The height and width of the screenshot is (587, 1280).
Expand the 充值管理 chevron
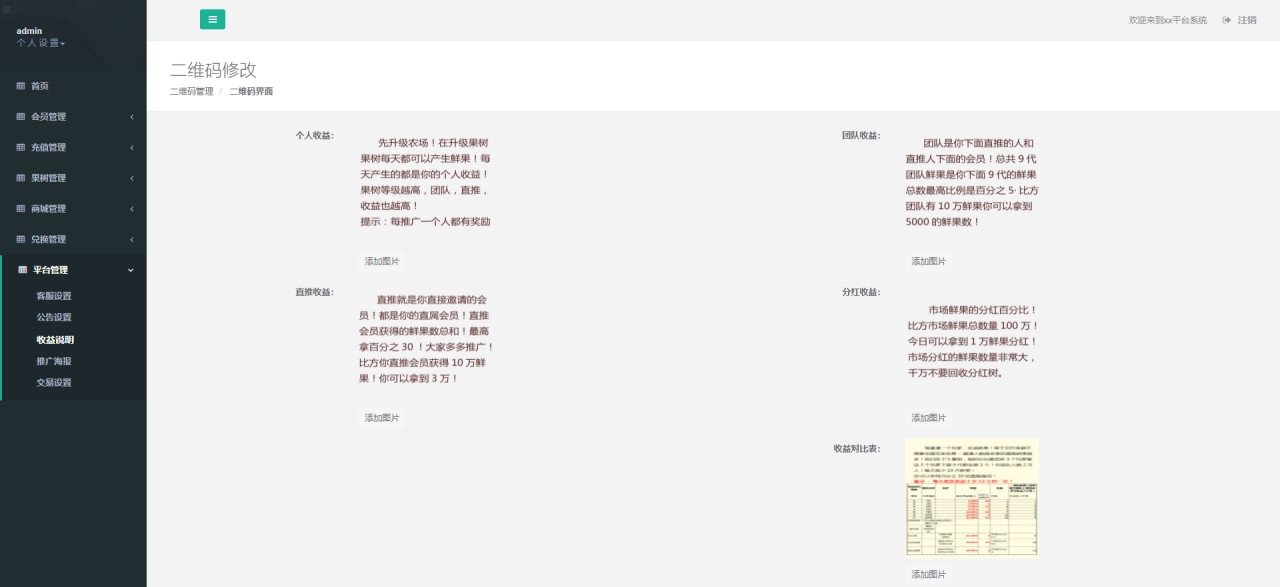coord(131,147)
